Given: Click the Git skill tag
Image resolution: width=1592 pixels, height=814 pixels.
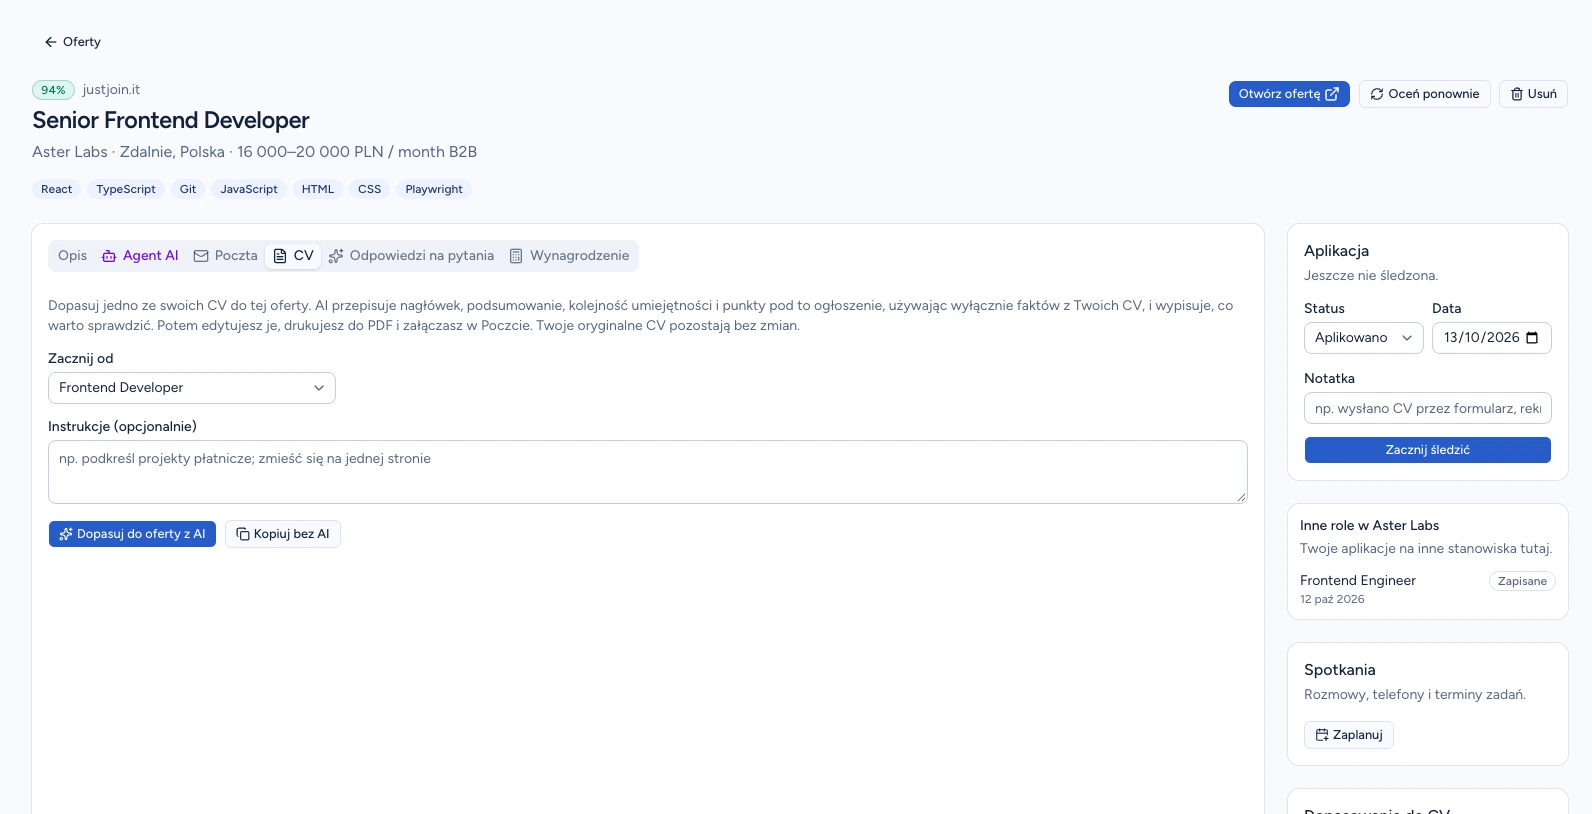Looking at the screenshot, I should 188,189.
